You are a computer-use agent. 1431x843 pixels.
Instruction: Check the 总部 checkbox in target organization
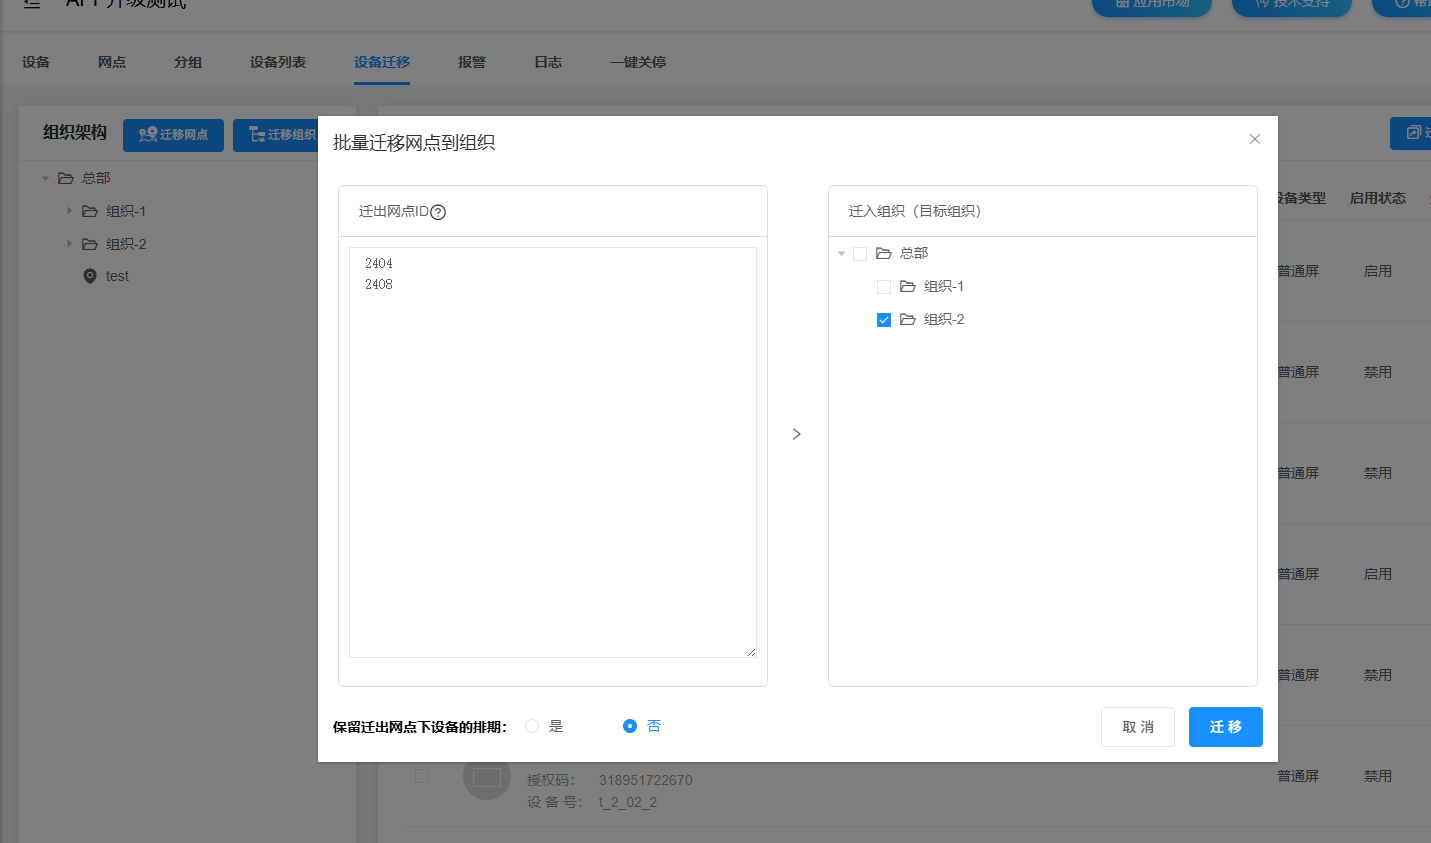[860, 254]
